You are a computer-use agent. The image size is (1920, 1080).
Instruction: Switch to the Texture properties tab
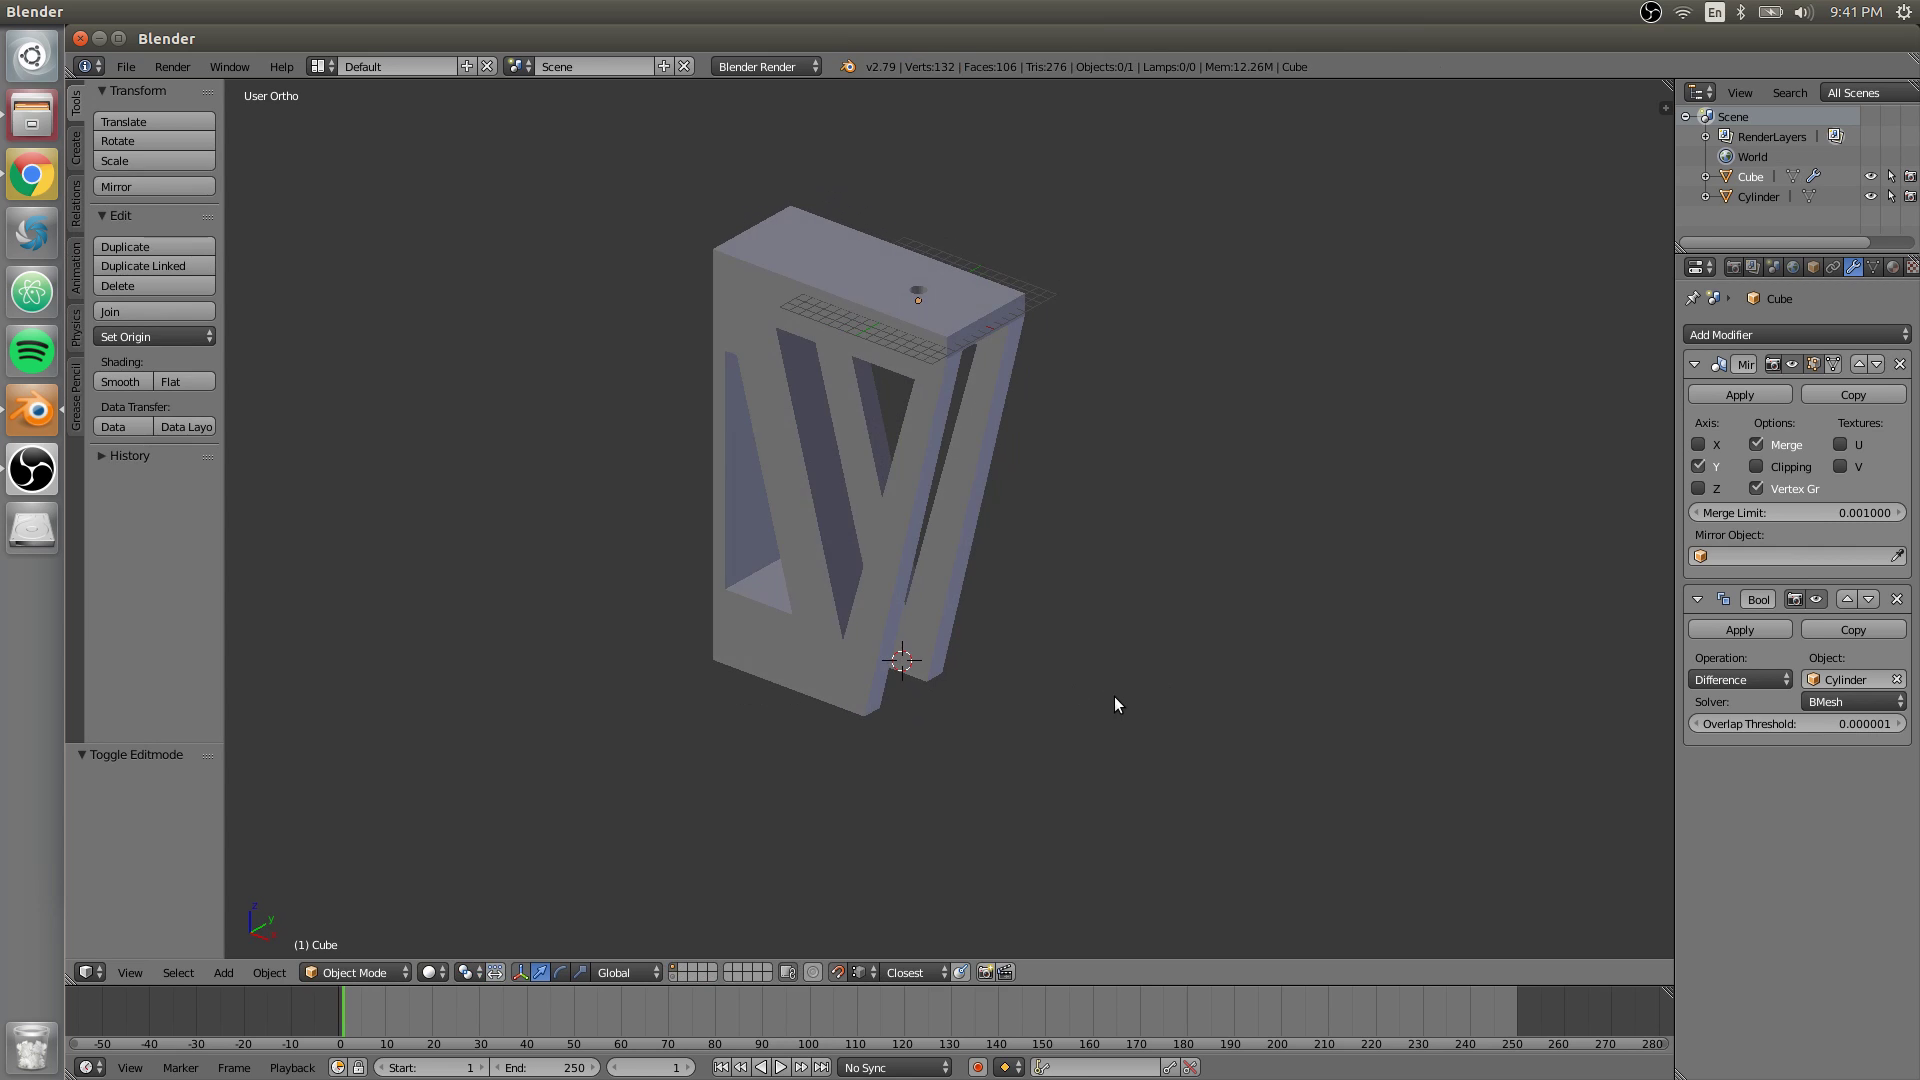pos(1911,267)
